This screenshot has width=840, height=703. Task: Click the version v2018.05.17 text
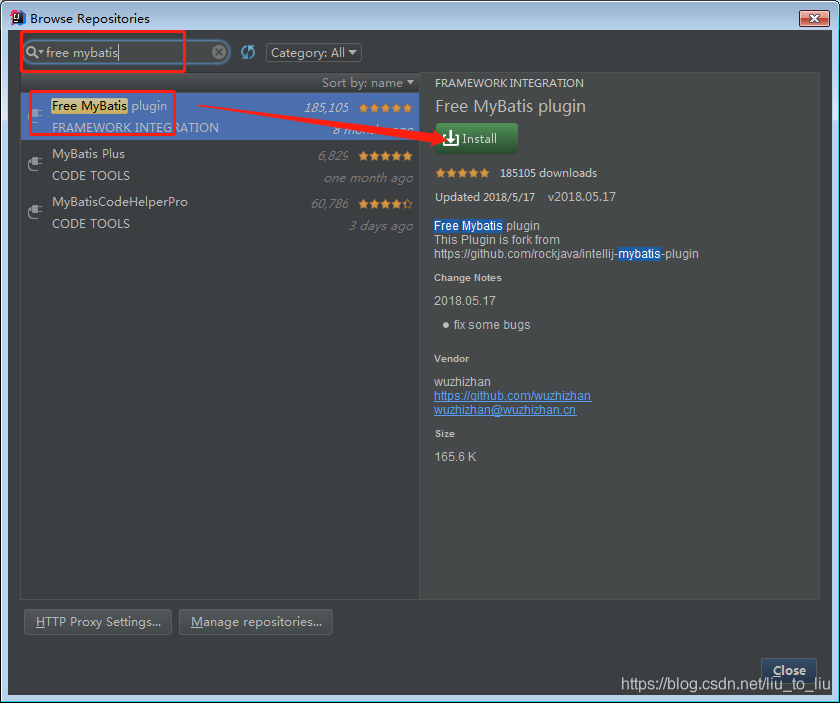582,197
